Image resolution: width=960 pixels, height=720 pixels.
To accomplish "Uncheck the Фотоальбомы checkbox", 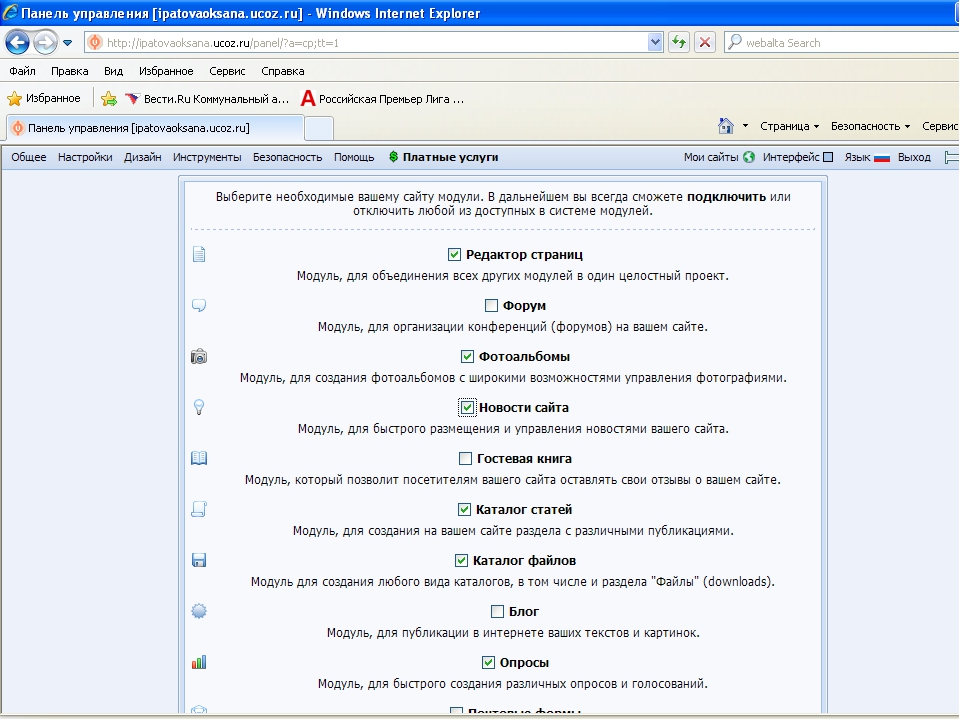I will (467, 356).
